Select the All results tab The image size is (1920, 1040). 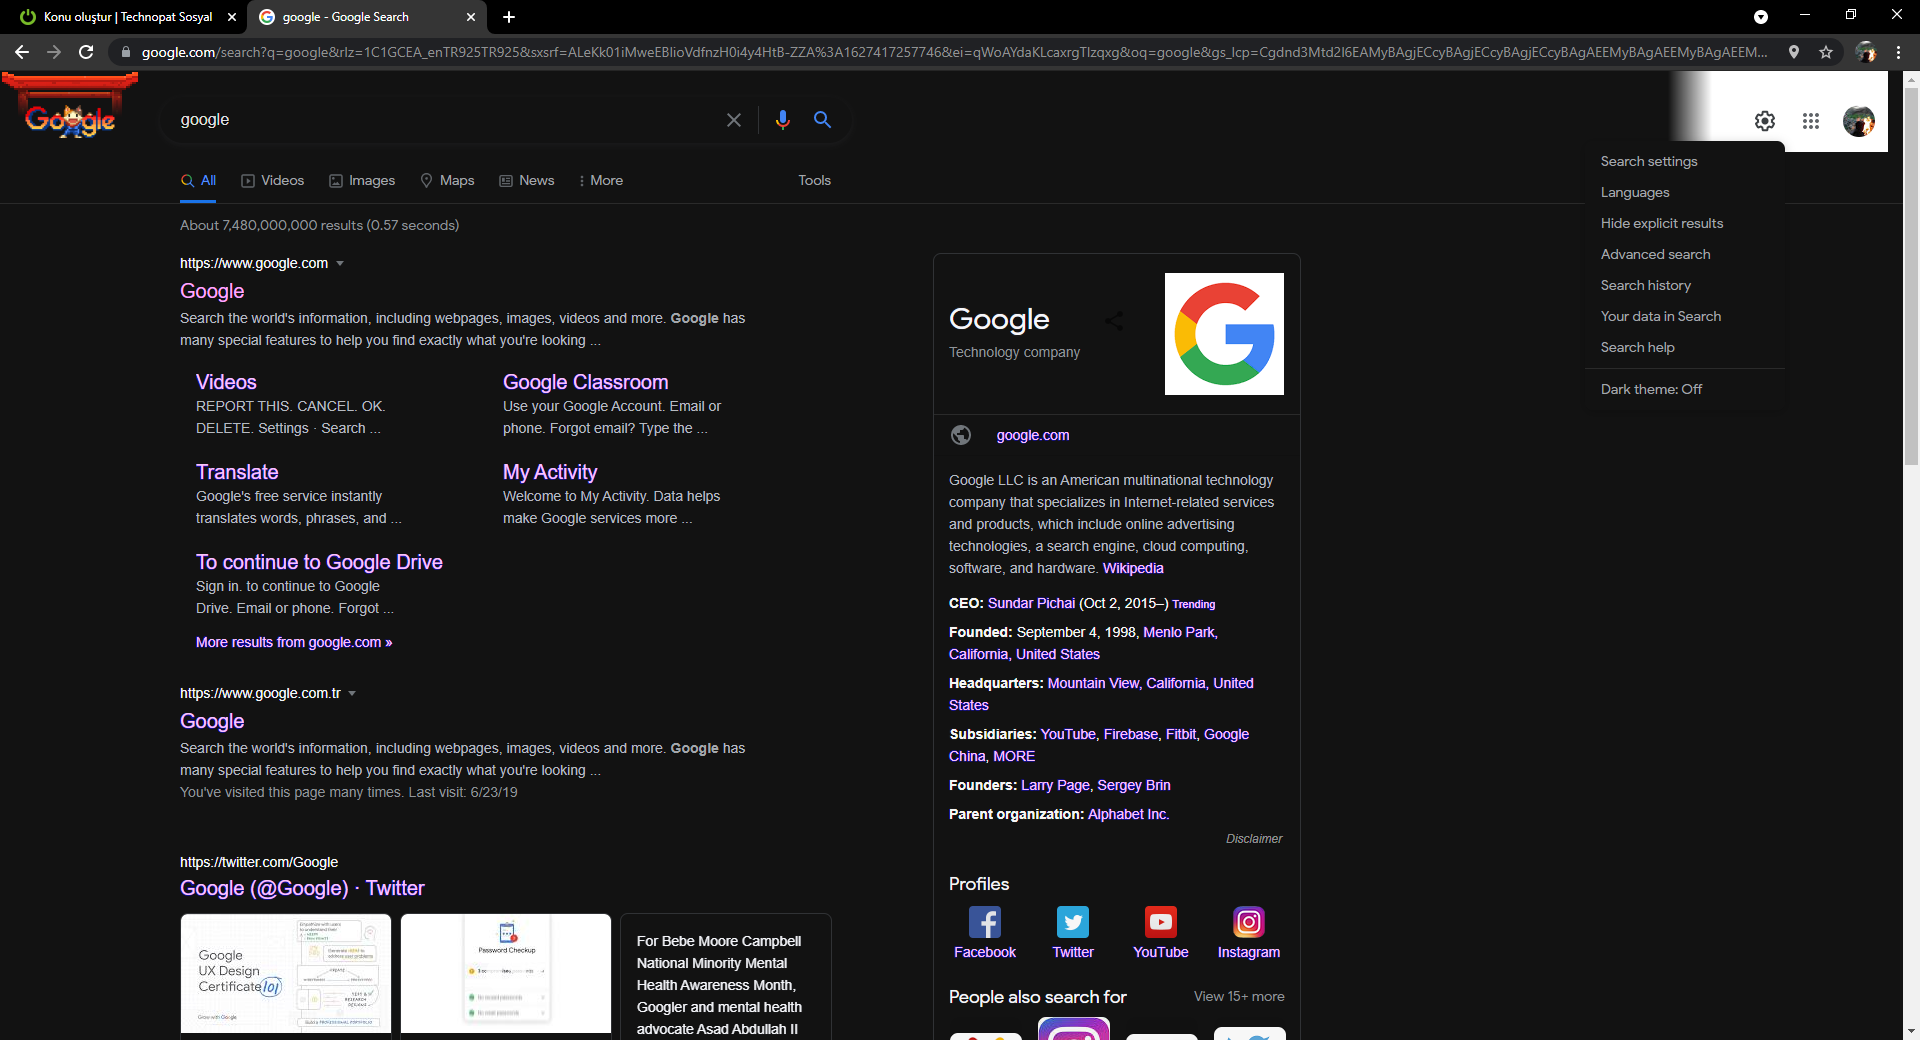pyautogui.click(x=198, y=180)
